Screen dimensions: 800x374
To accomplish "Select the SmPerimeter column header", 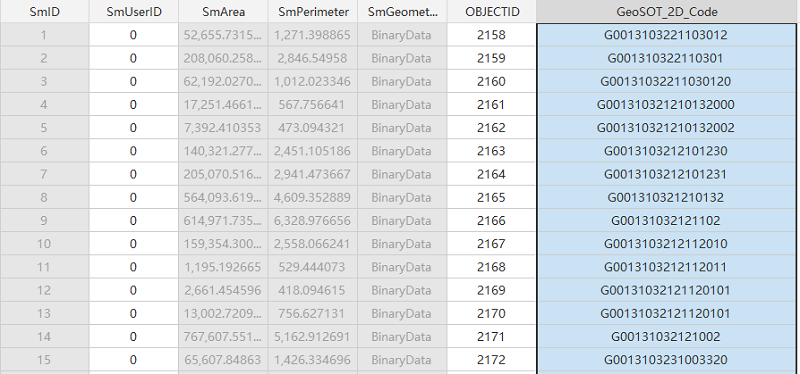I will [x=313, y=11].
